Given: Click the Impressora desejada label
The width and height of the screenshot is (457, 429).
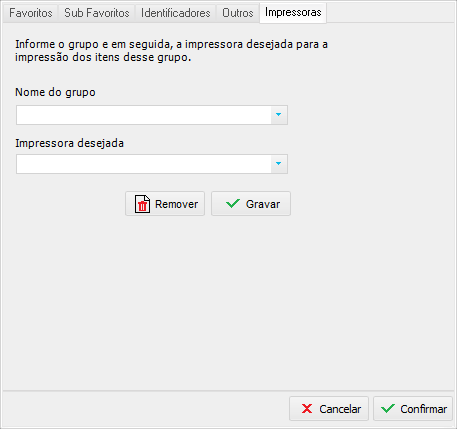Looking at the screenshot, I should [x=69, y=143].
